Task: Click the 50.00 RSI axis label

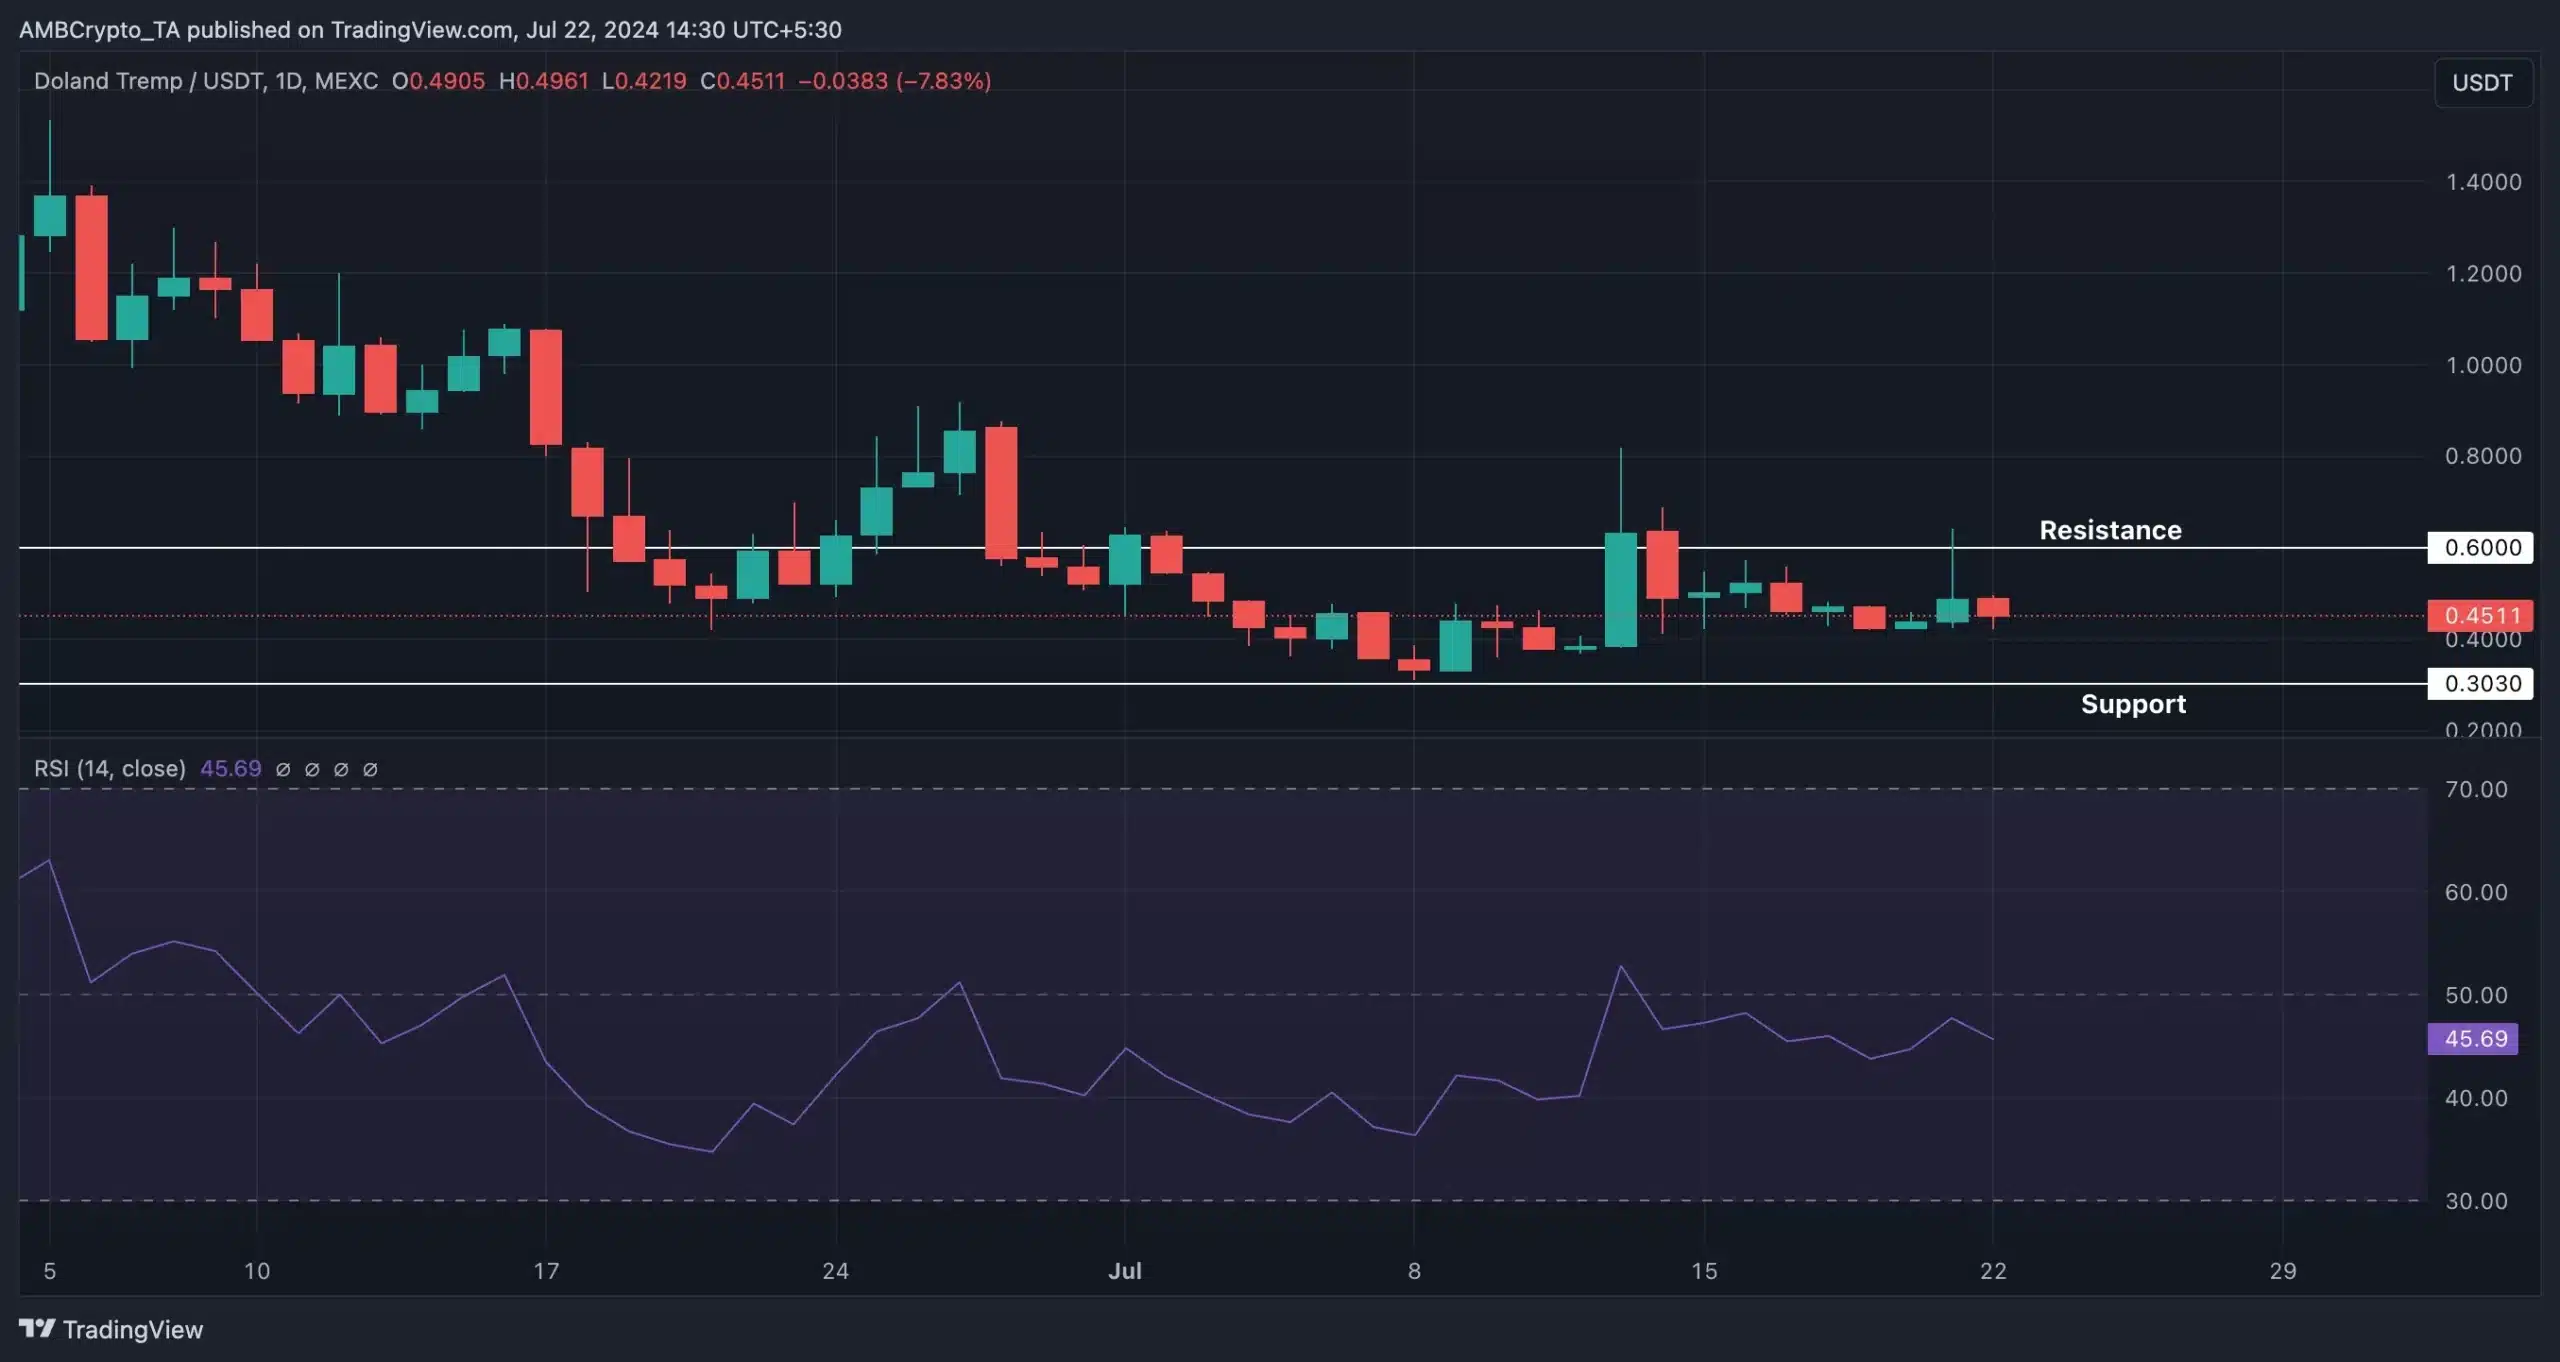Action: tap(2476, 995)
